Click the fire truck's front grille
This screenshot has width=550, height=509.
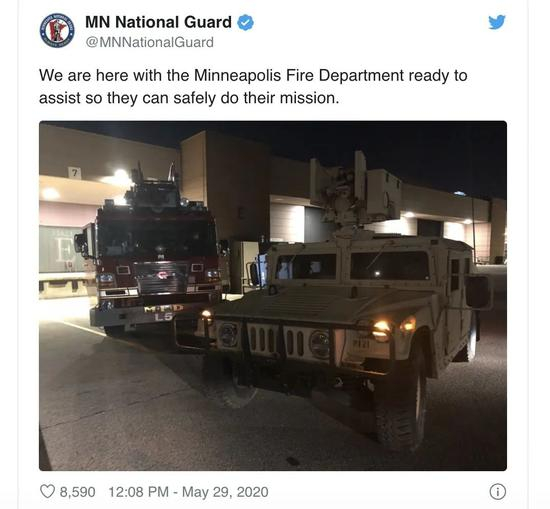tap(161, 278)
